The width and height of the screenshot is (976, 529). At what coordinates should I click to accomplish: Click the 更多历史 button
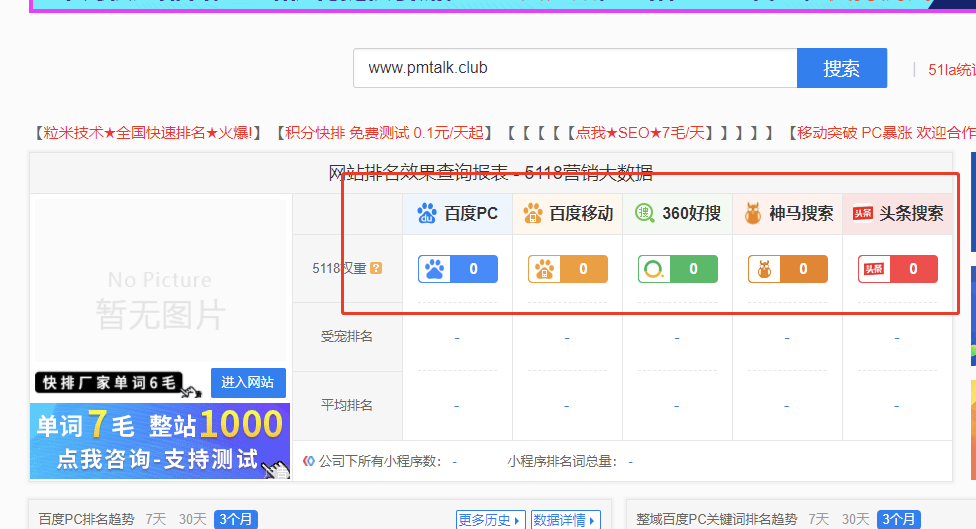click(490, 520)
